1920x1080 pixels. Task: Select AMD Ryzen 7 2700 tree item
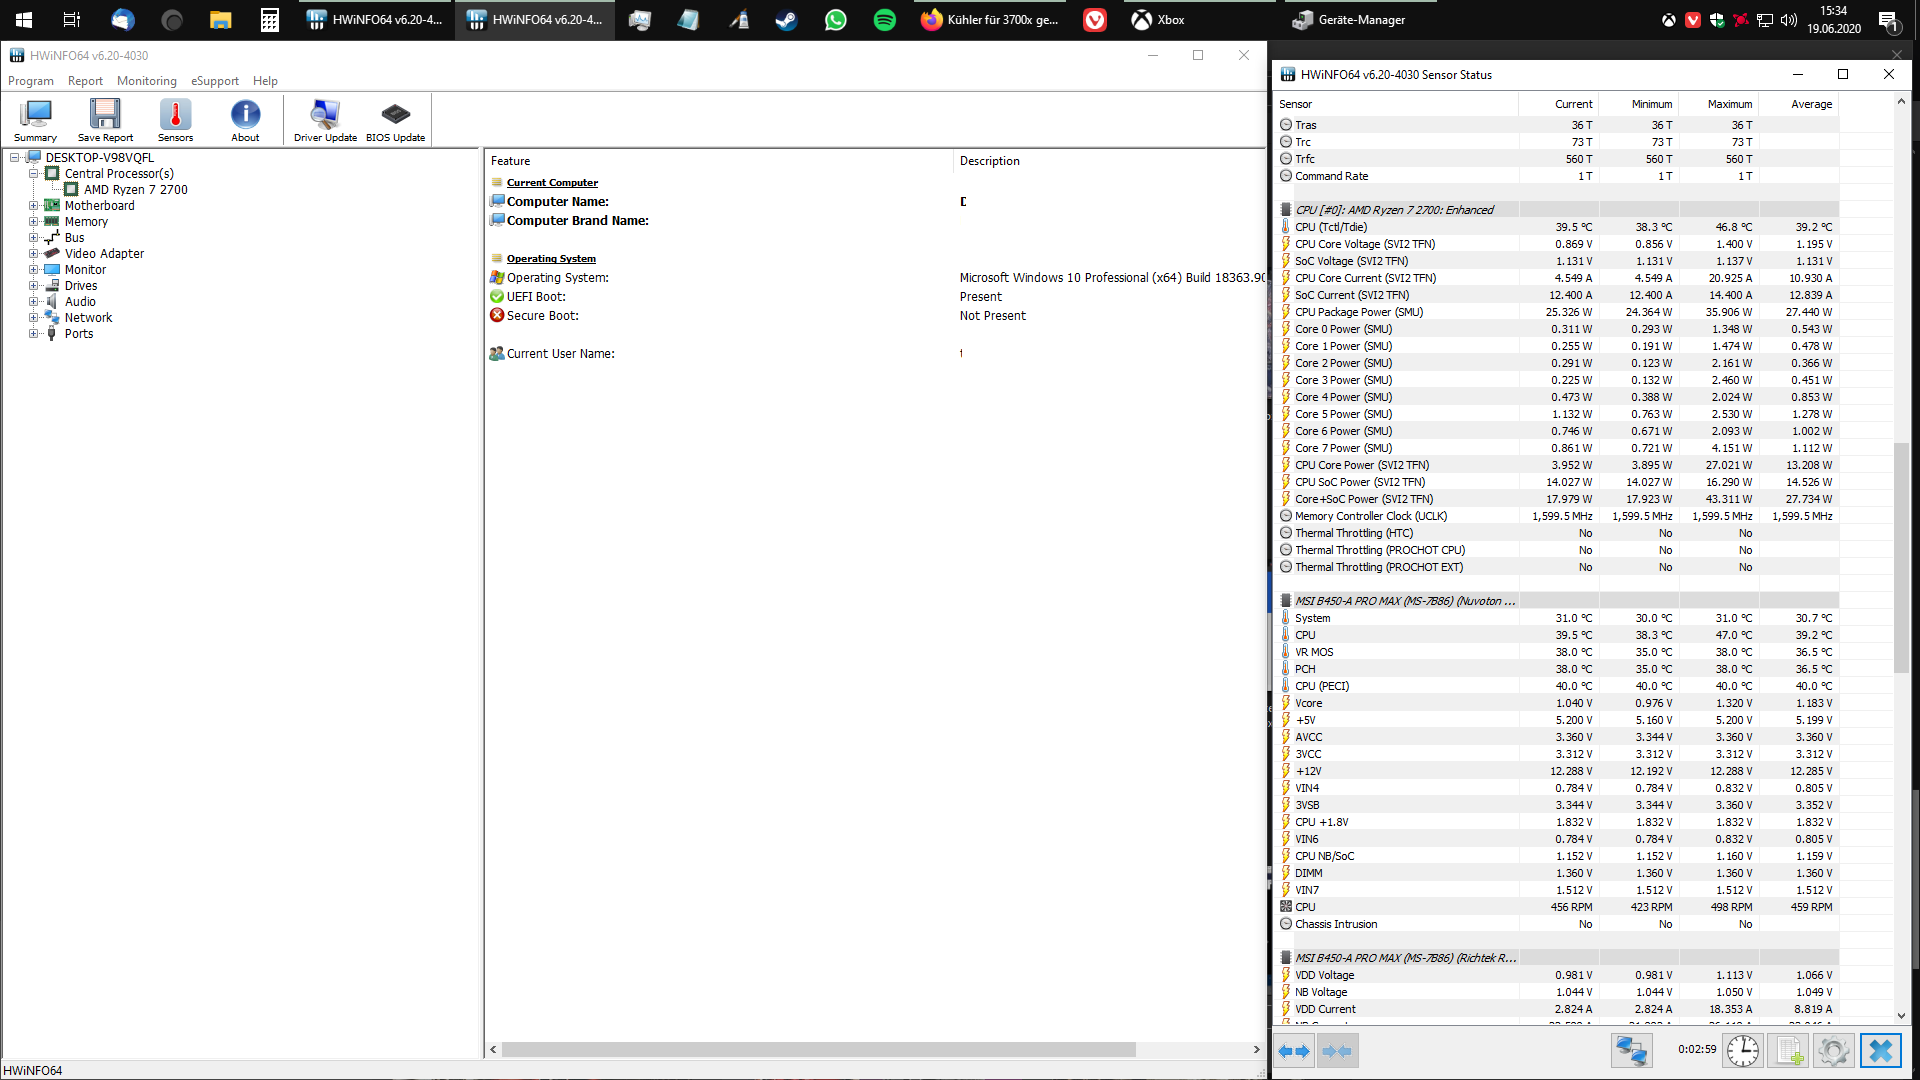(x=135, y=190)
